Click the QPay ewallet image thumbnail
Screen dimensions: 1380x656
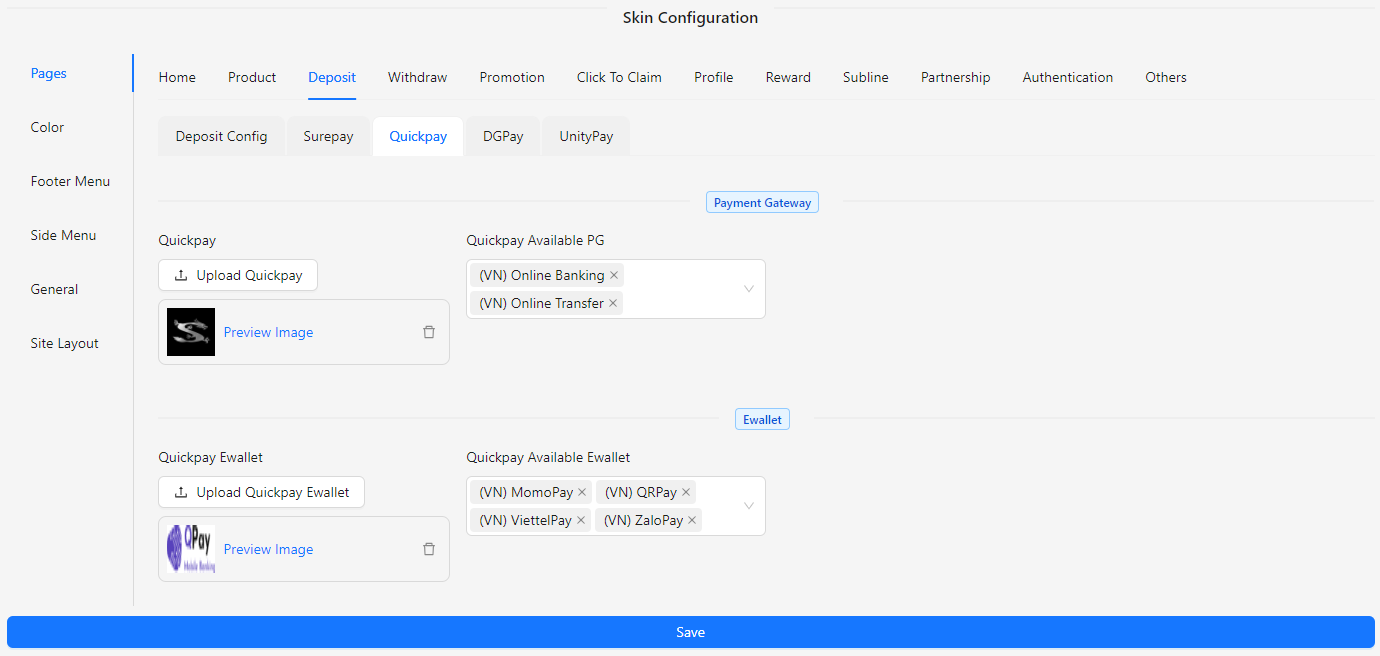click(190, 548)
